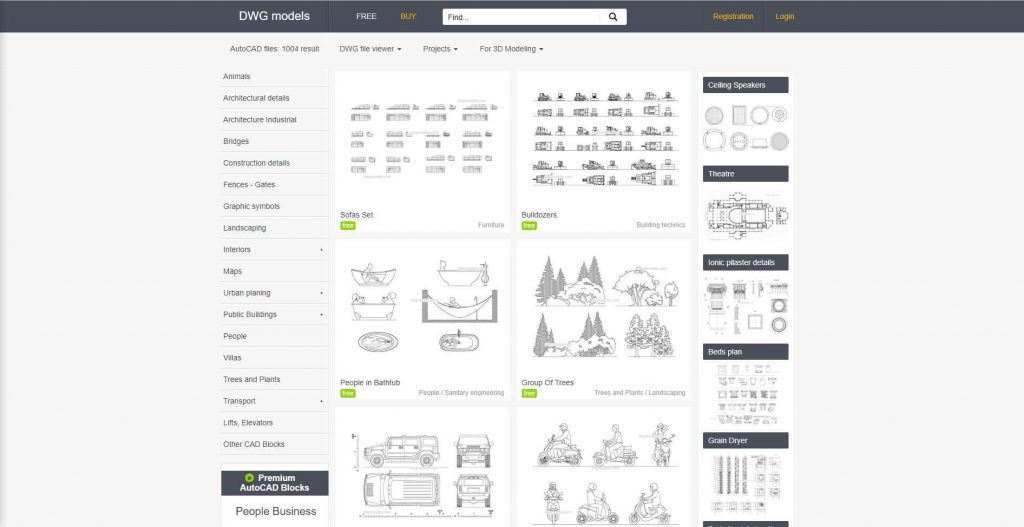Screen dimensions: 1024x527
Task: Open the Ceiling Speakers header
Action: [746, 85]
